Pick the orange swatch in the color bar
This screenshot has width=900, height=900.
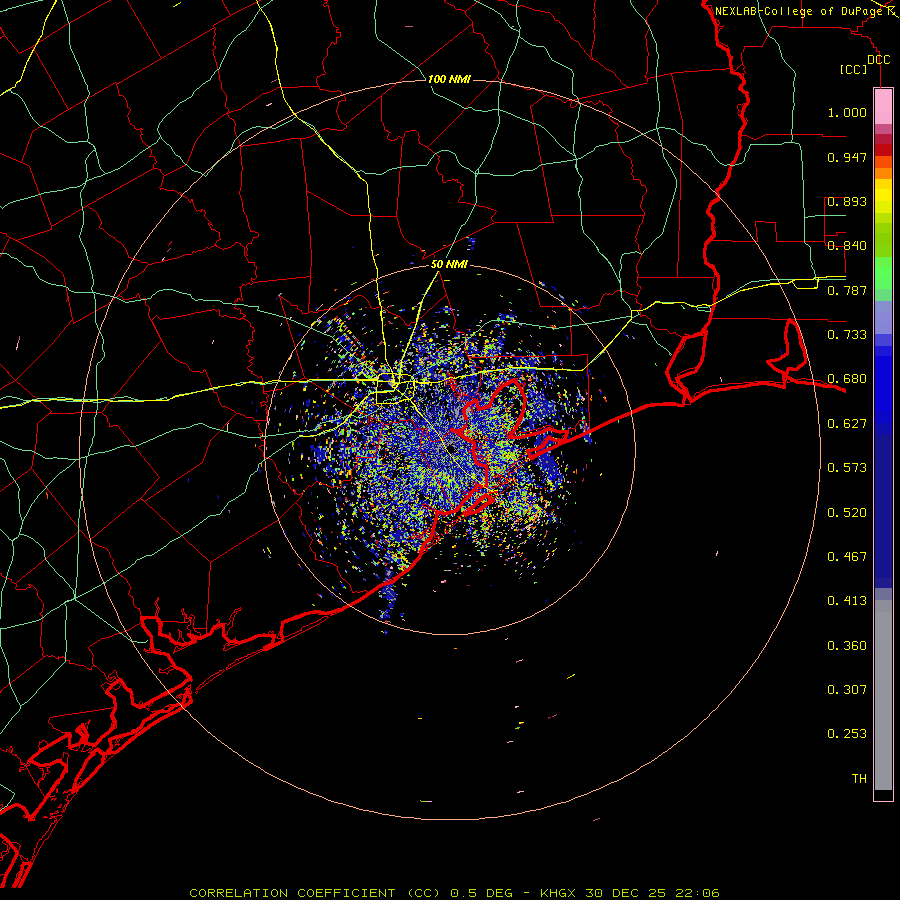click(x=883, y=173)
